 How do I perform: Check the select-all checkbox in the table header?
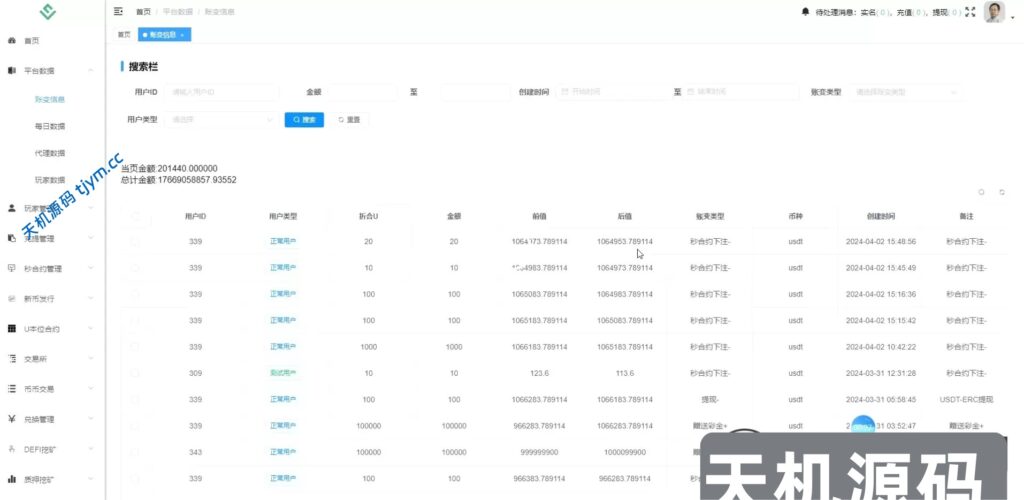135,216
